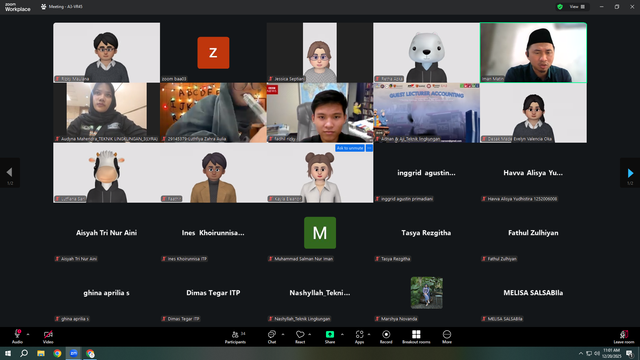Open the Windows notification center
This screenshot has height=360, width=640.
tap(630, 353)
